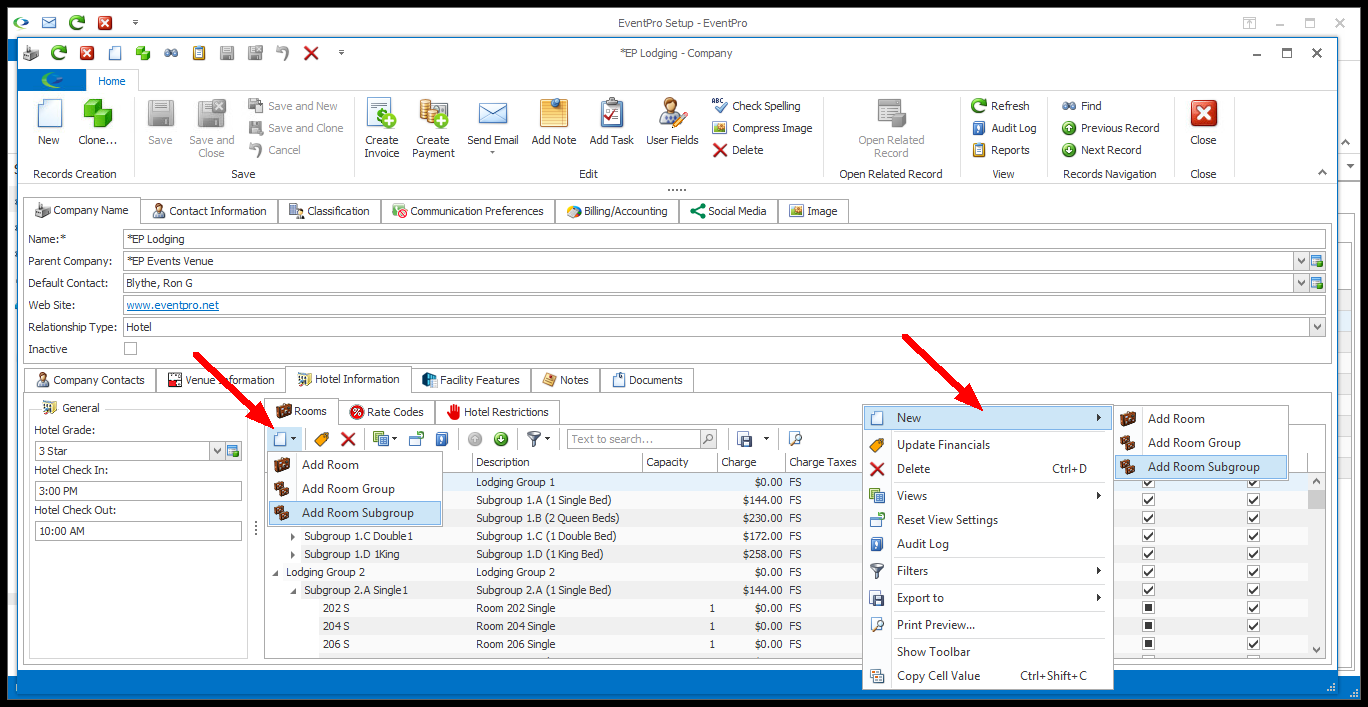The width and height of the screenshot is (1368, 707).
Task: Click the Hotel Check Out time field
Action: click(x=138, y=531)
